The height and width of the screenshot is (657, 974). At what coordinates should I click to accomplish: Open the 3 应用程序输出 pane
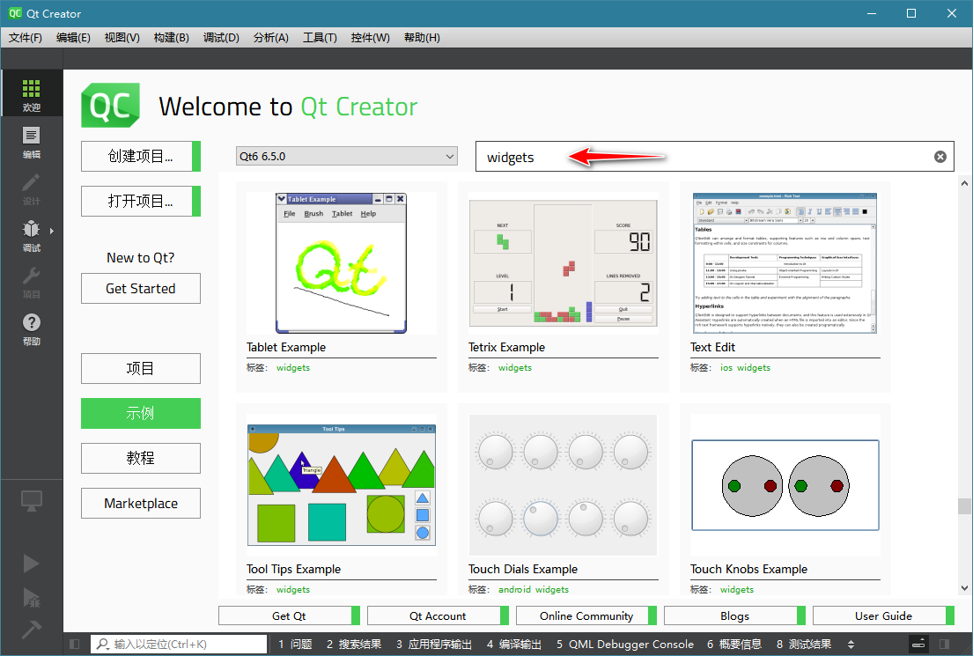point(434,644)
